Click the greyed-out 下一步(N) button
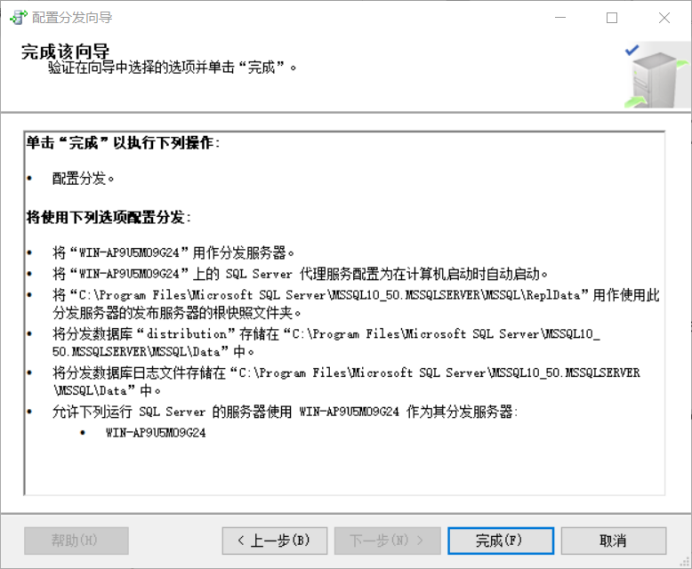 tap(387, 541)
